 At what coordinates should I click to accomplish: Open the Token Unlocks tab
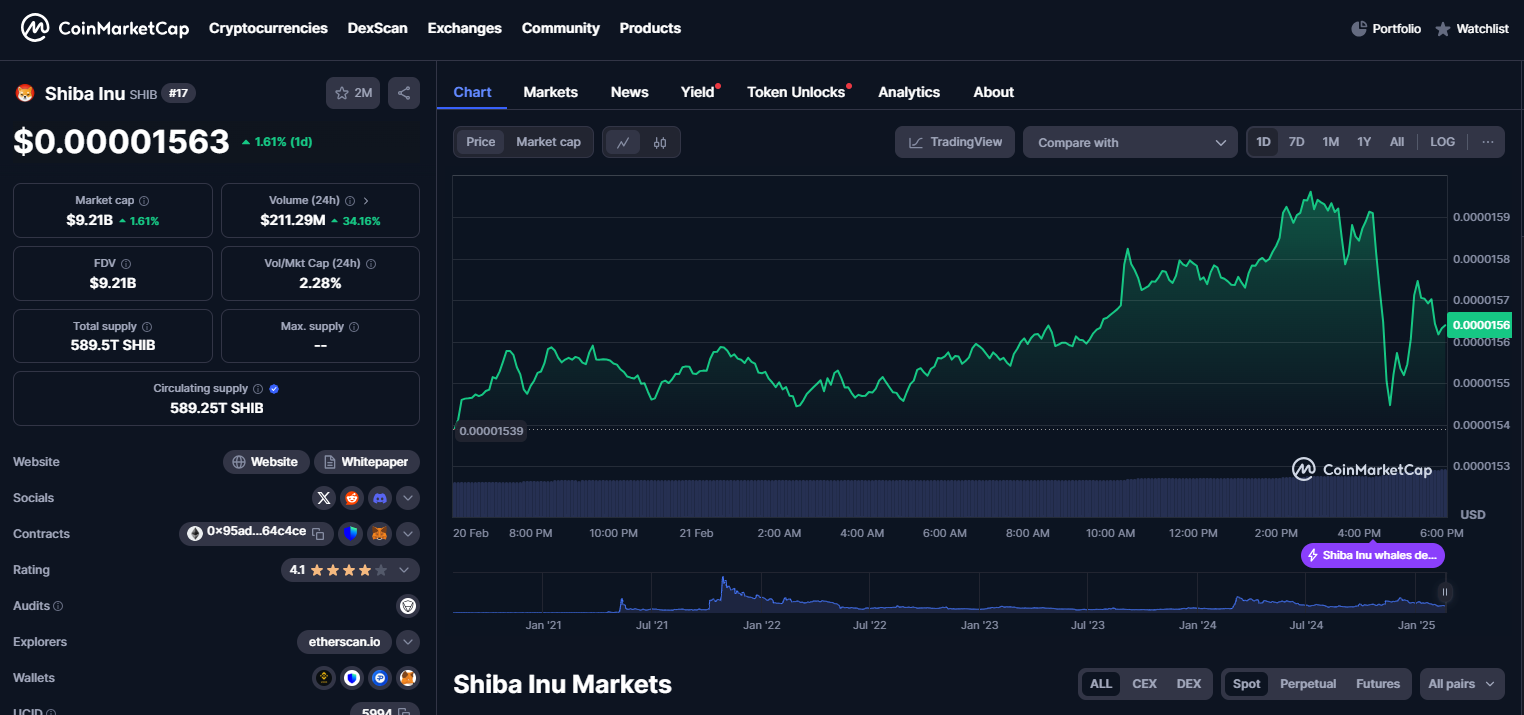(797, 92)
